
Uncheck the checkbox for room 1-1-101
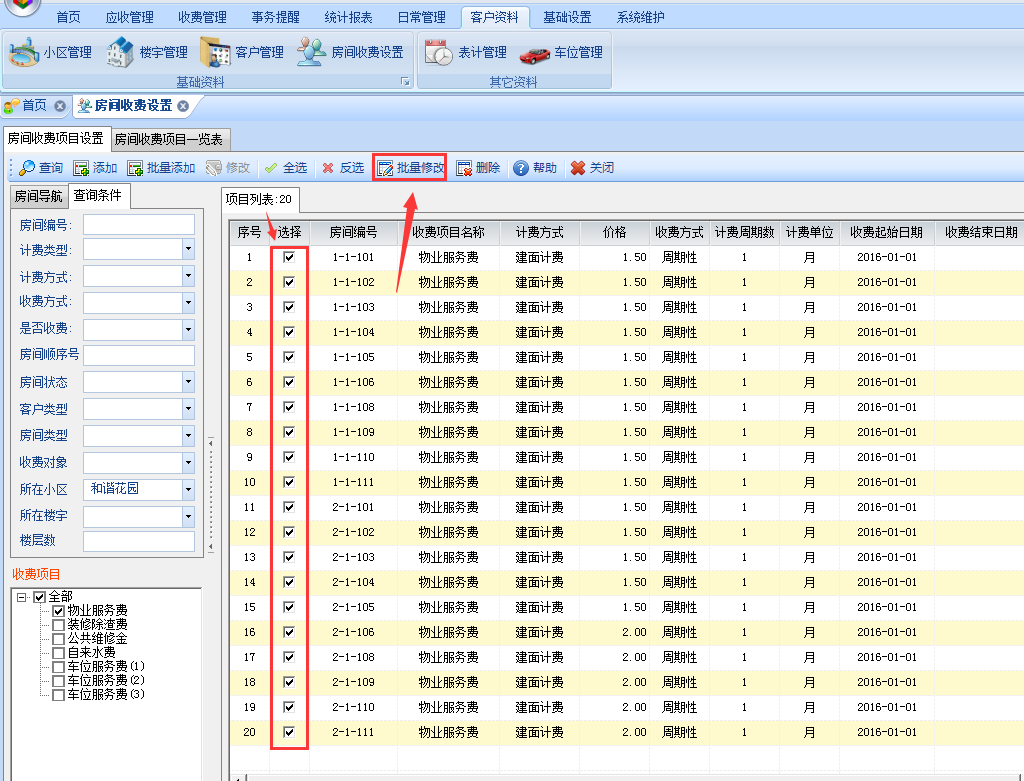(289, 257)
